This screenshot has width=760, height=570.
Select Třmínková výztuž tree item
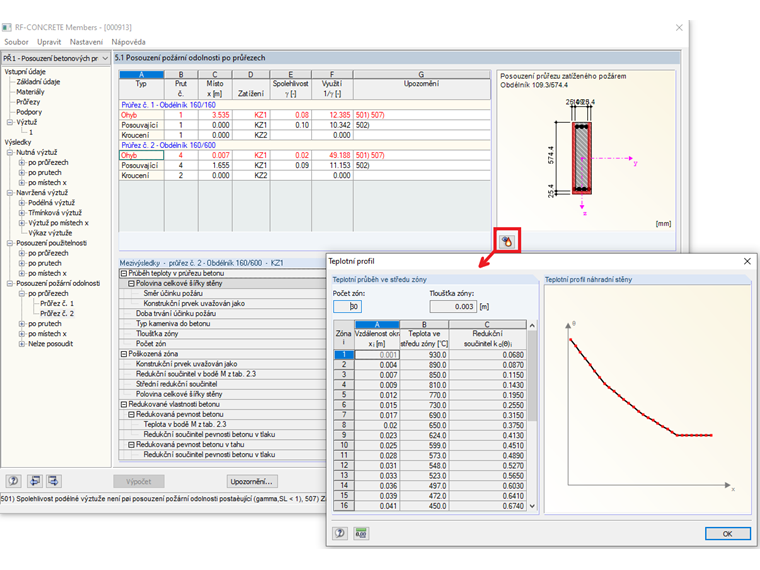click(55, 213)
